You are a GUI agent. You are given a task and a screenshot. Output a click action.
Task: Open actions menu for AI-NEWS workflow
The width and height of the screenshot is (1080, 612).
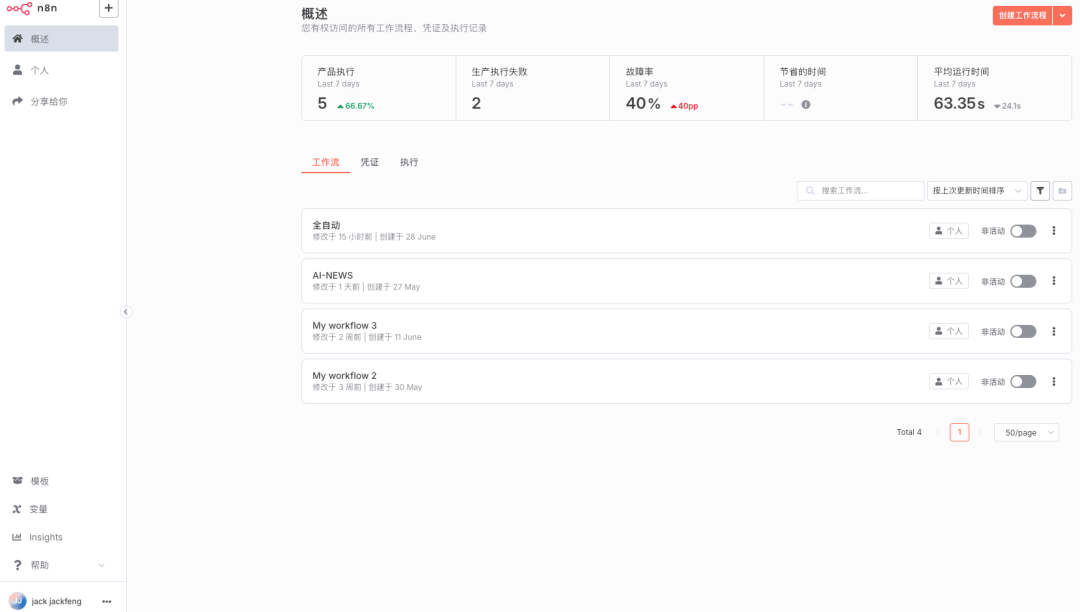pyautogui.click(x=1054, y=281)
